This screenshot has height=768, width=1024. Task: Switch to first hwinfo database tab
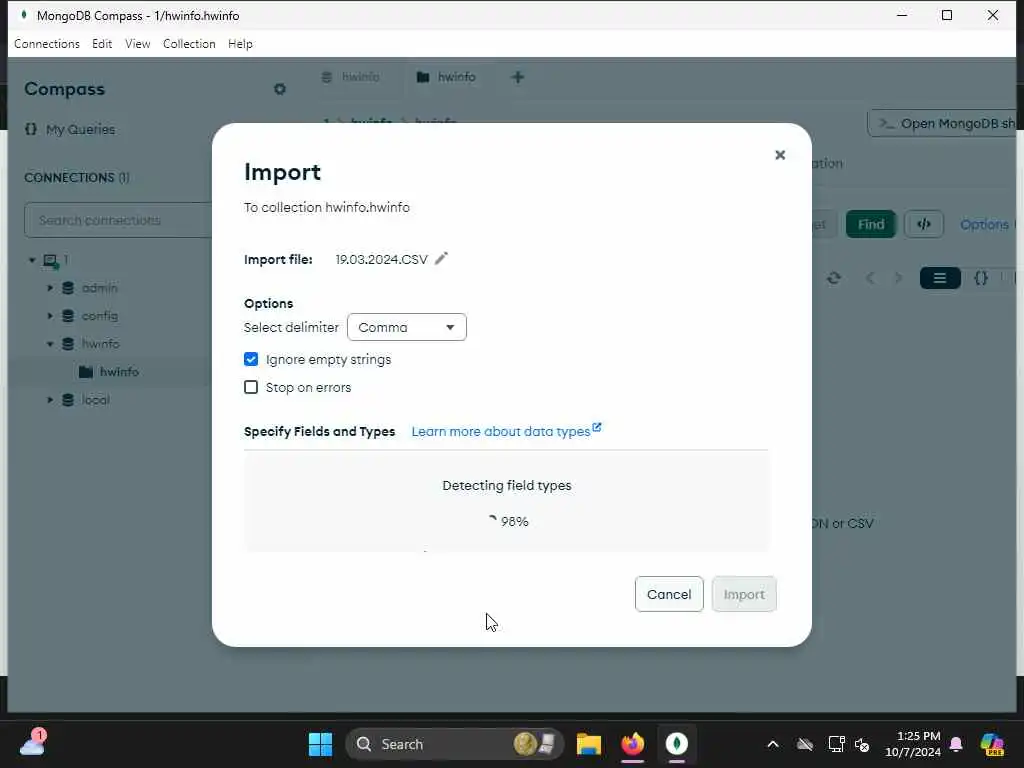pyautogui.click(x=351, y=77)
